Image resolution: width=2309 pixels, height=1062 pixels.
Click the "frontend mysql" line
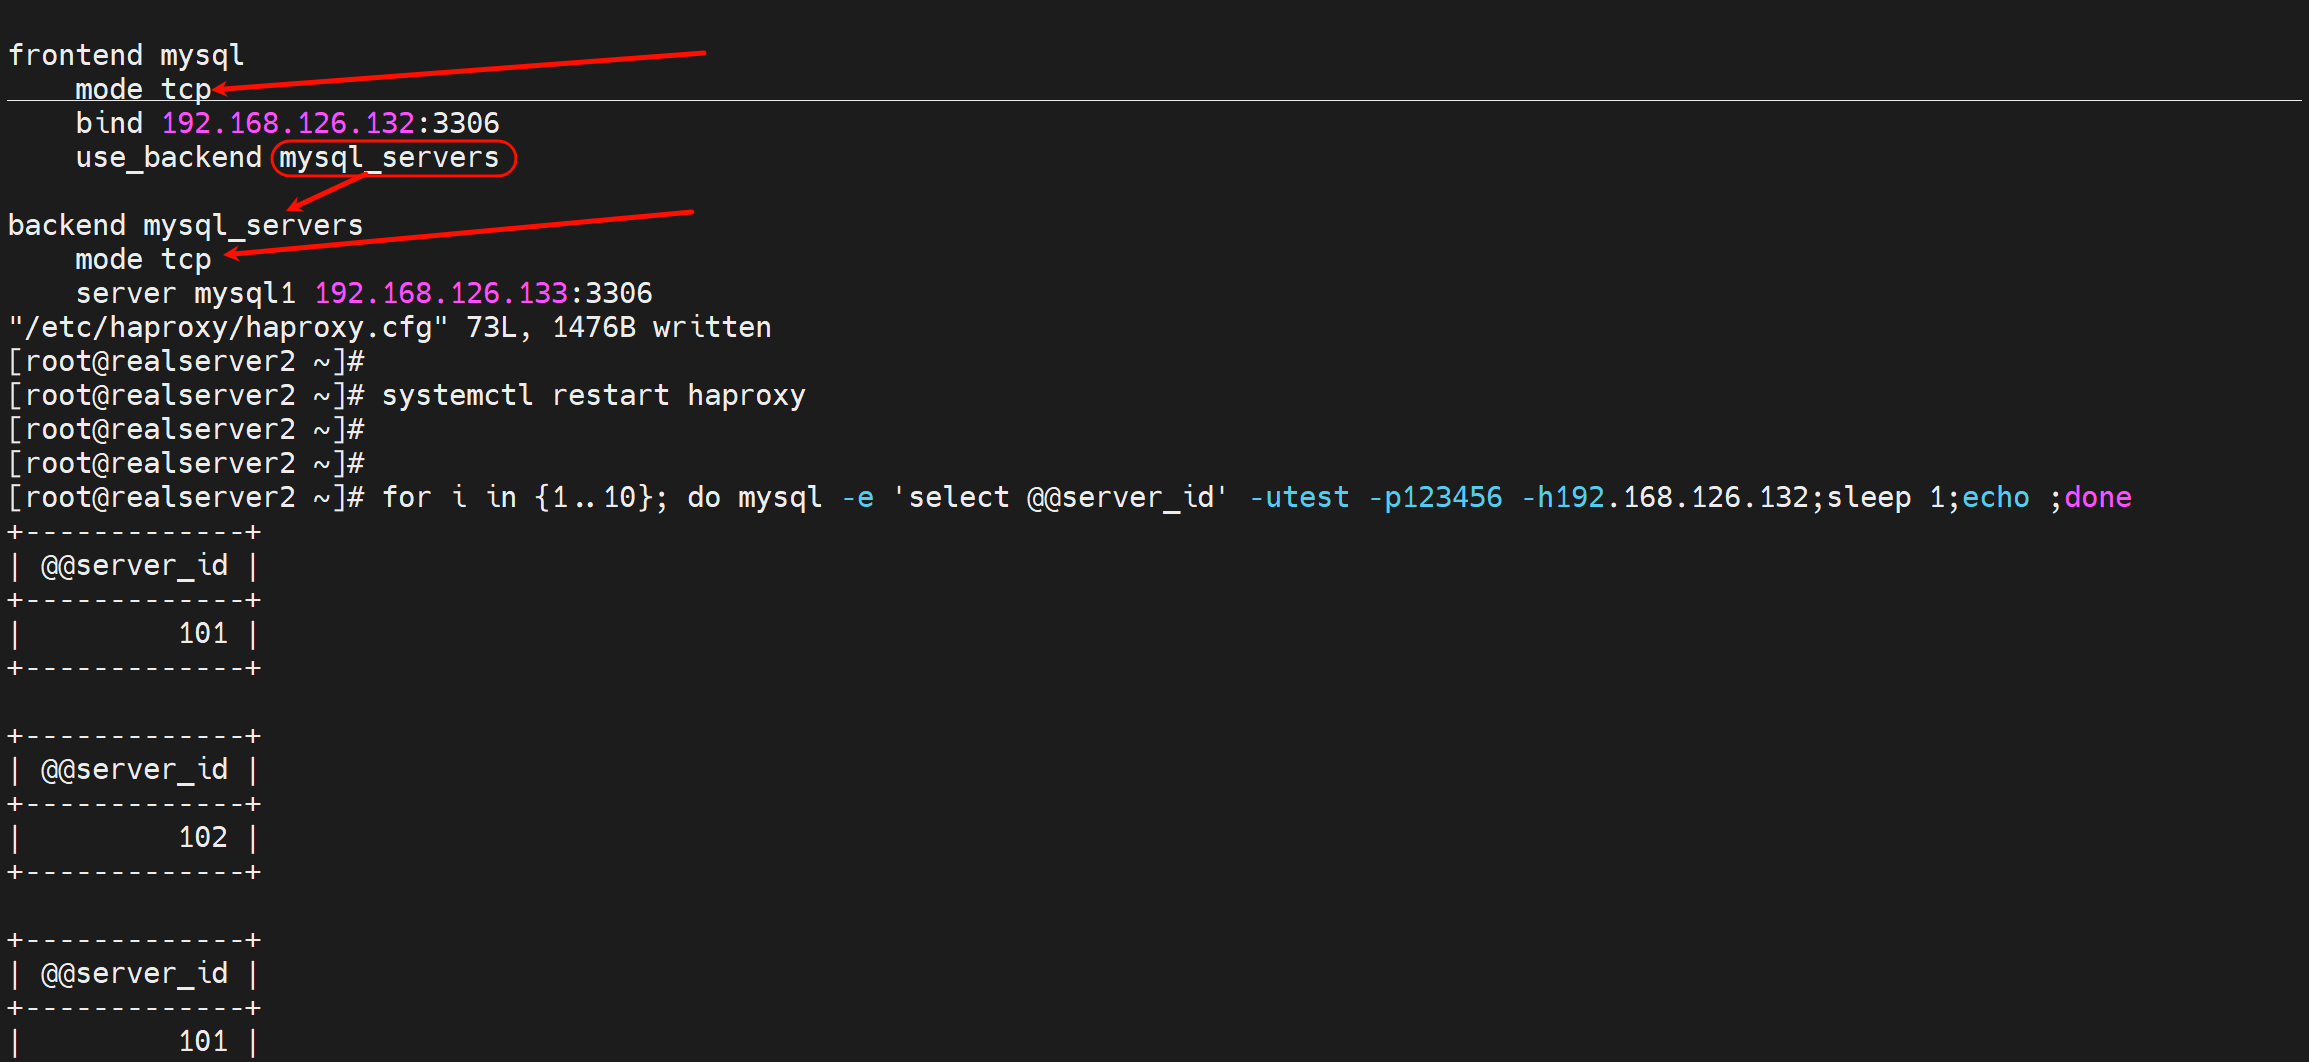pyautogui.click(x=126, y=55)
